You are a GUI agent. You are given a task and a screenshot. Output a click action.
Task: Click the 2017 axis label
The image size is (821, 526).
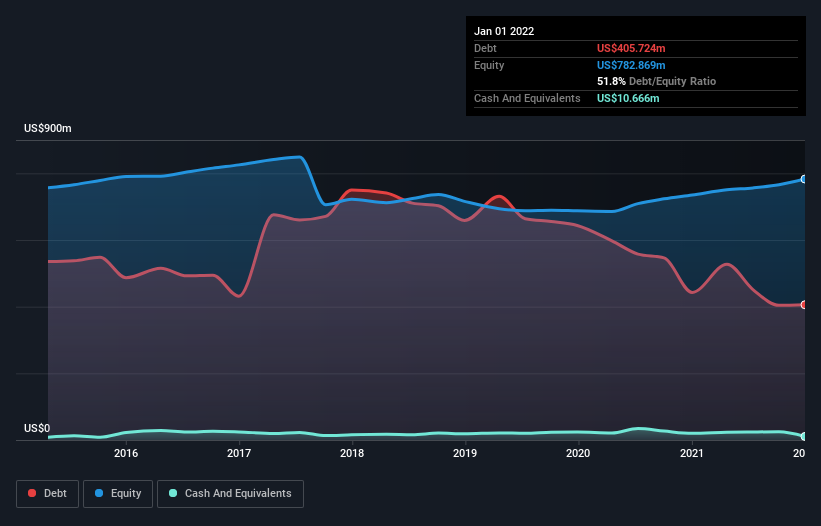click(239, 453)
